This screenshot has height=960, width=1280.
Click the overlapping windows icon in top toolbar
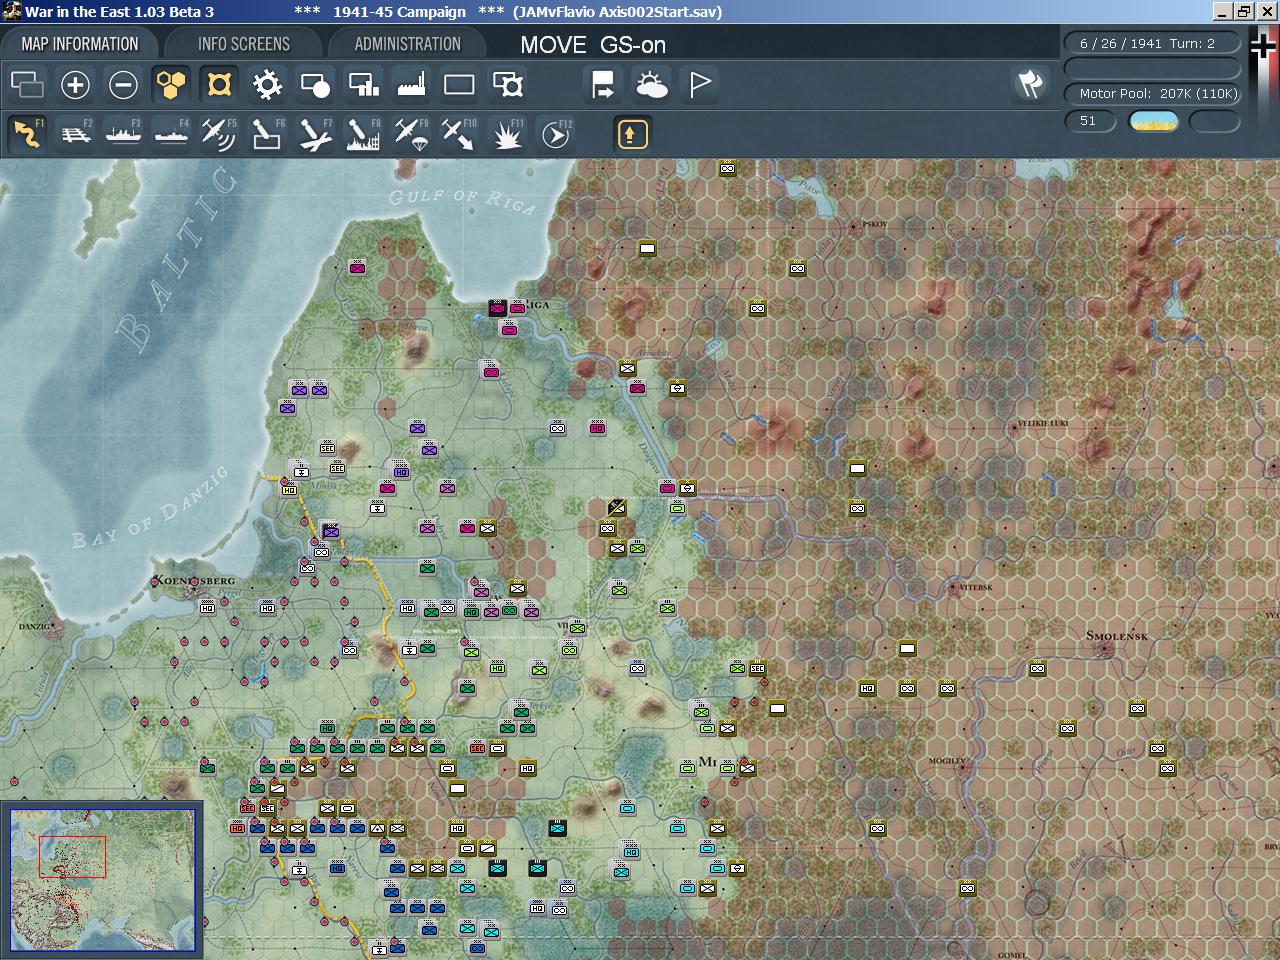point(27,85)
